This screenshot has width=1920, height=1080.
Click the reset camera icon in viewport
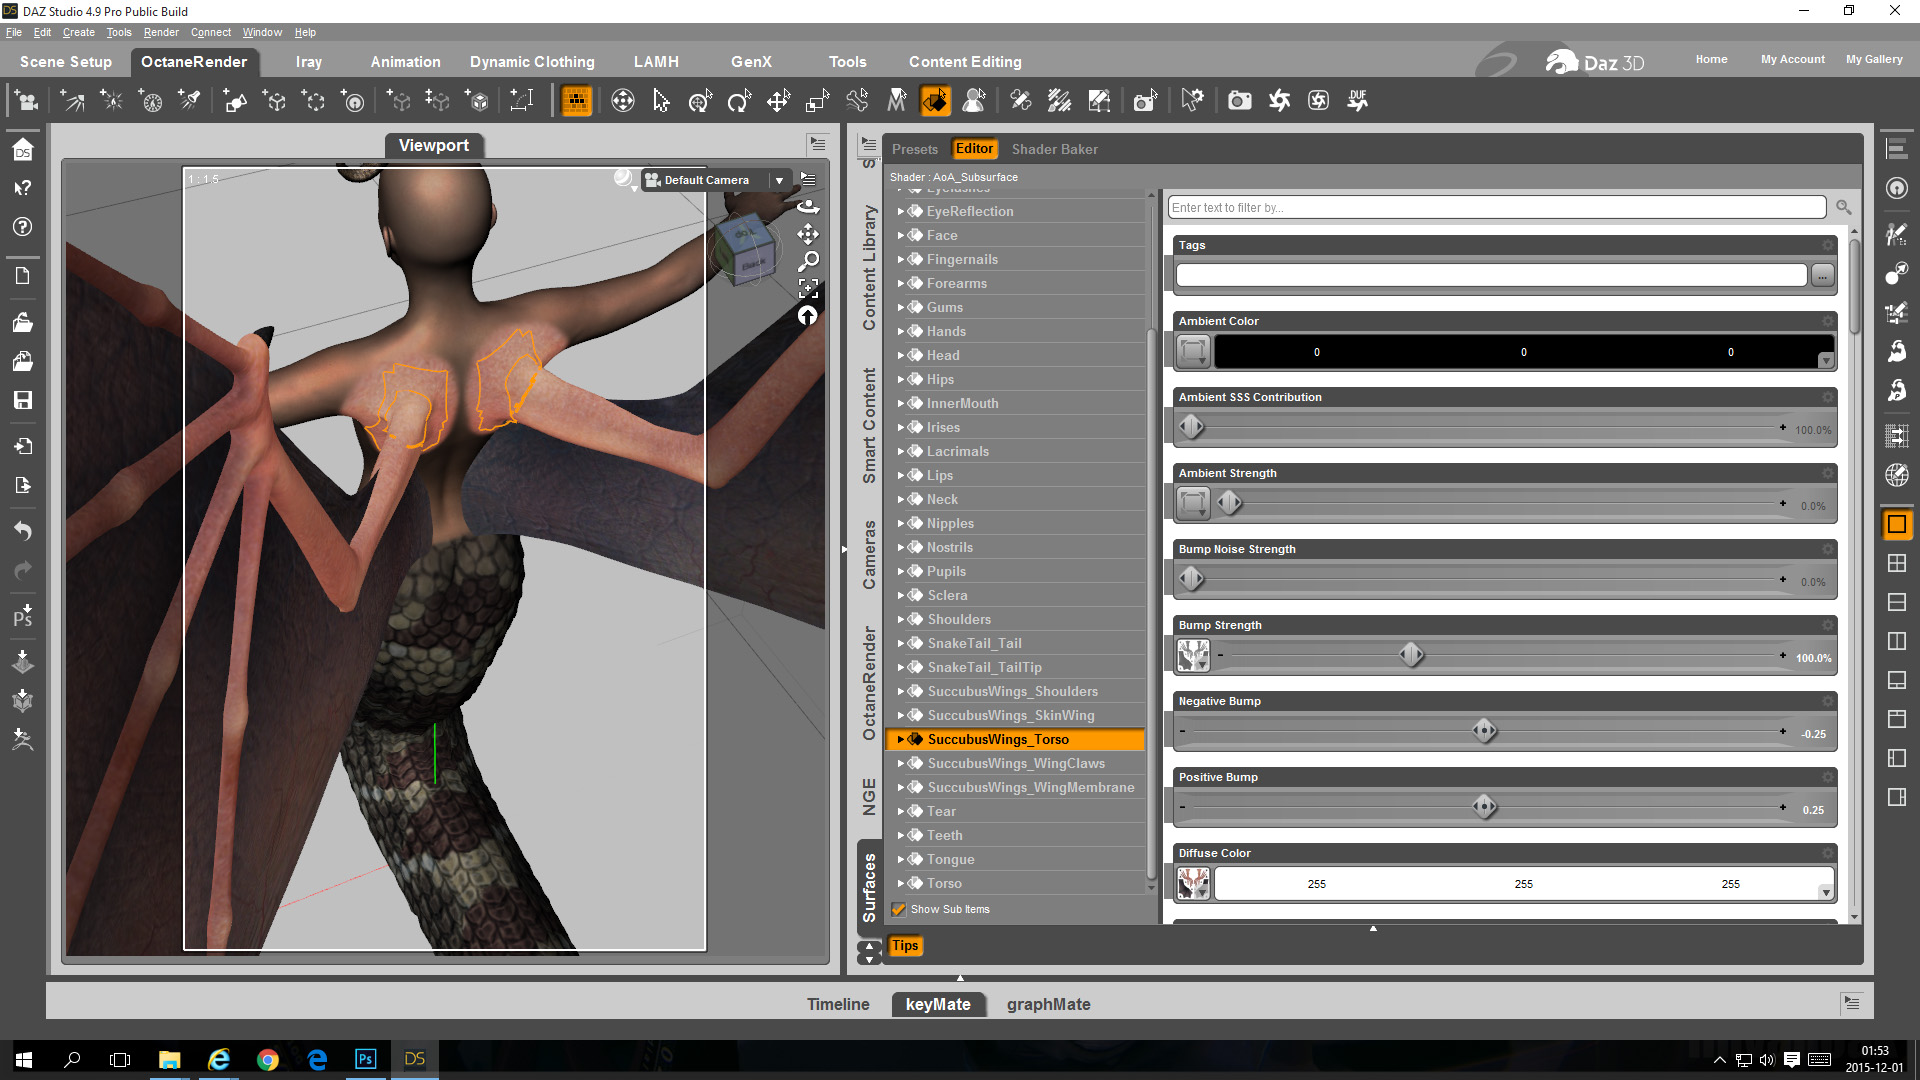coord(808,316)
